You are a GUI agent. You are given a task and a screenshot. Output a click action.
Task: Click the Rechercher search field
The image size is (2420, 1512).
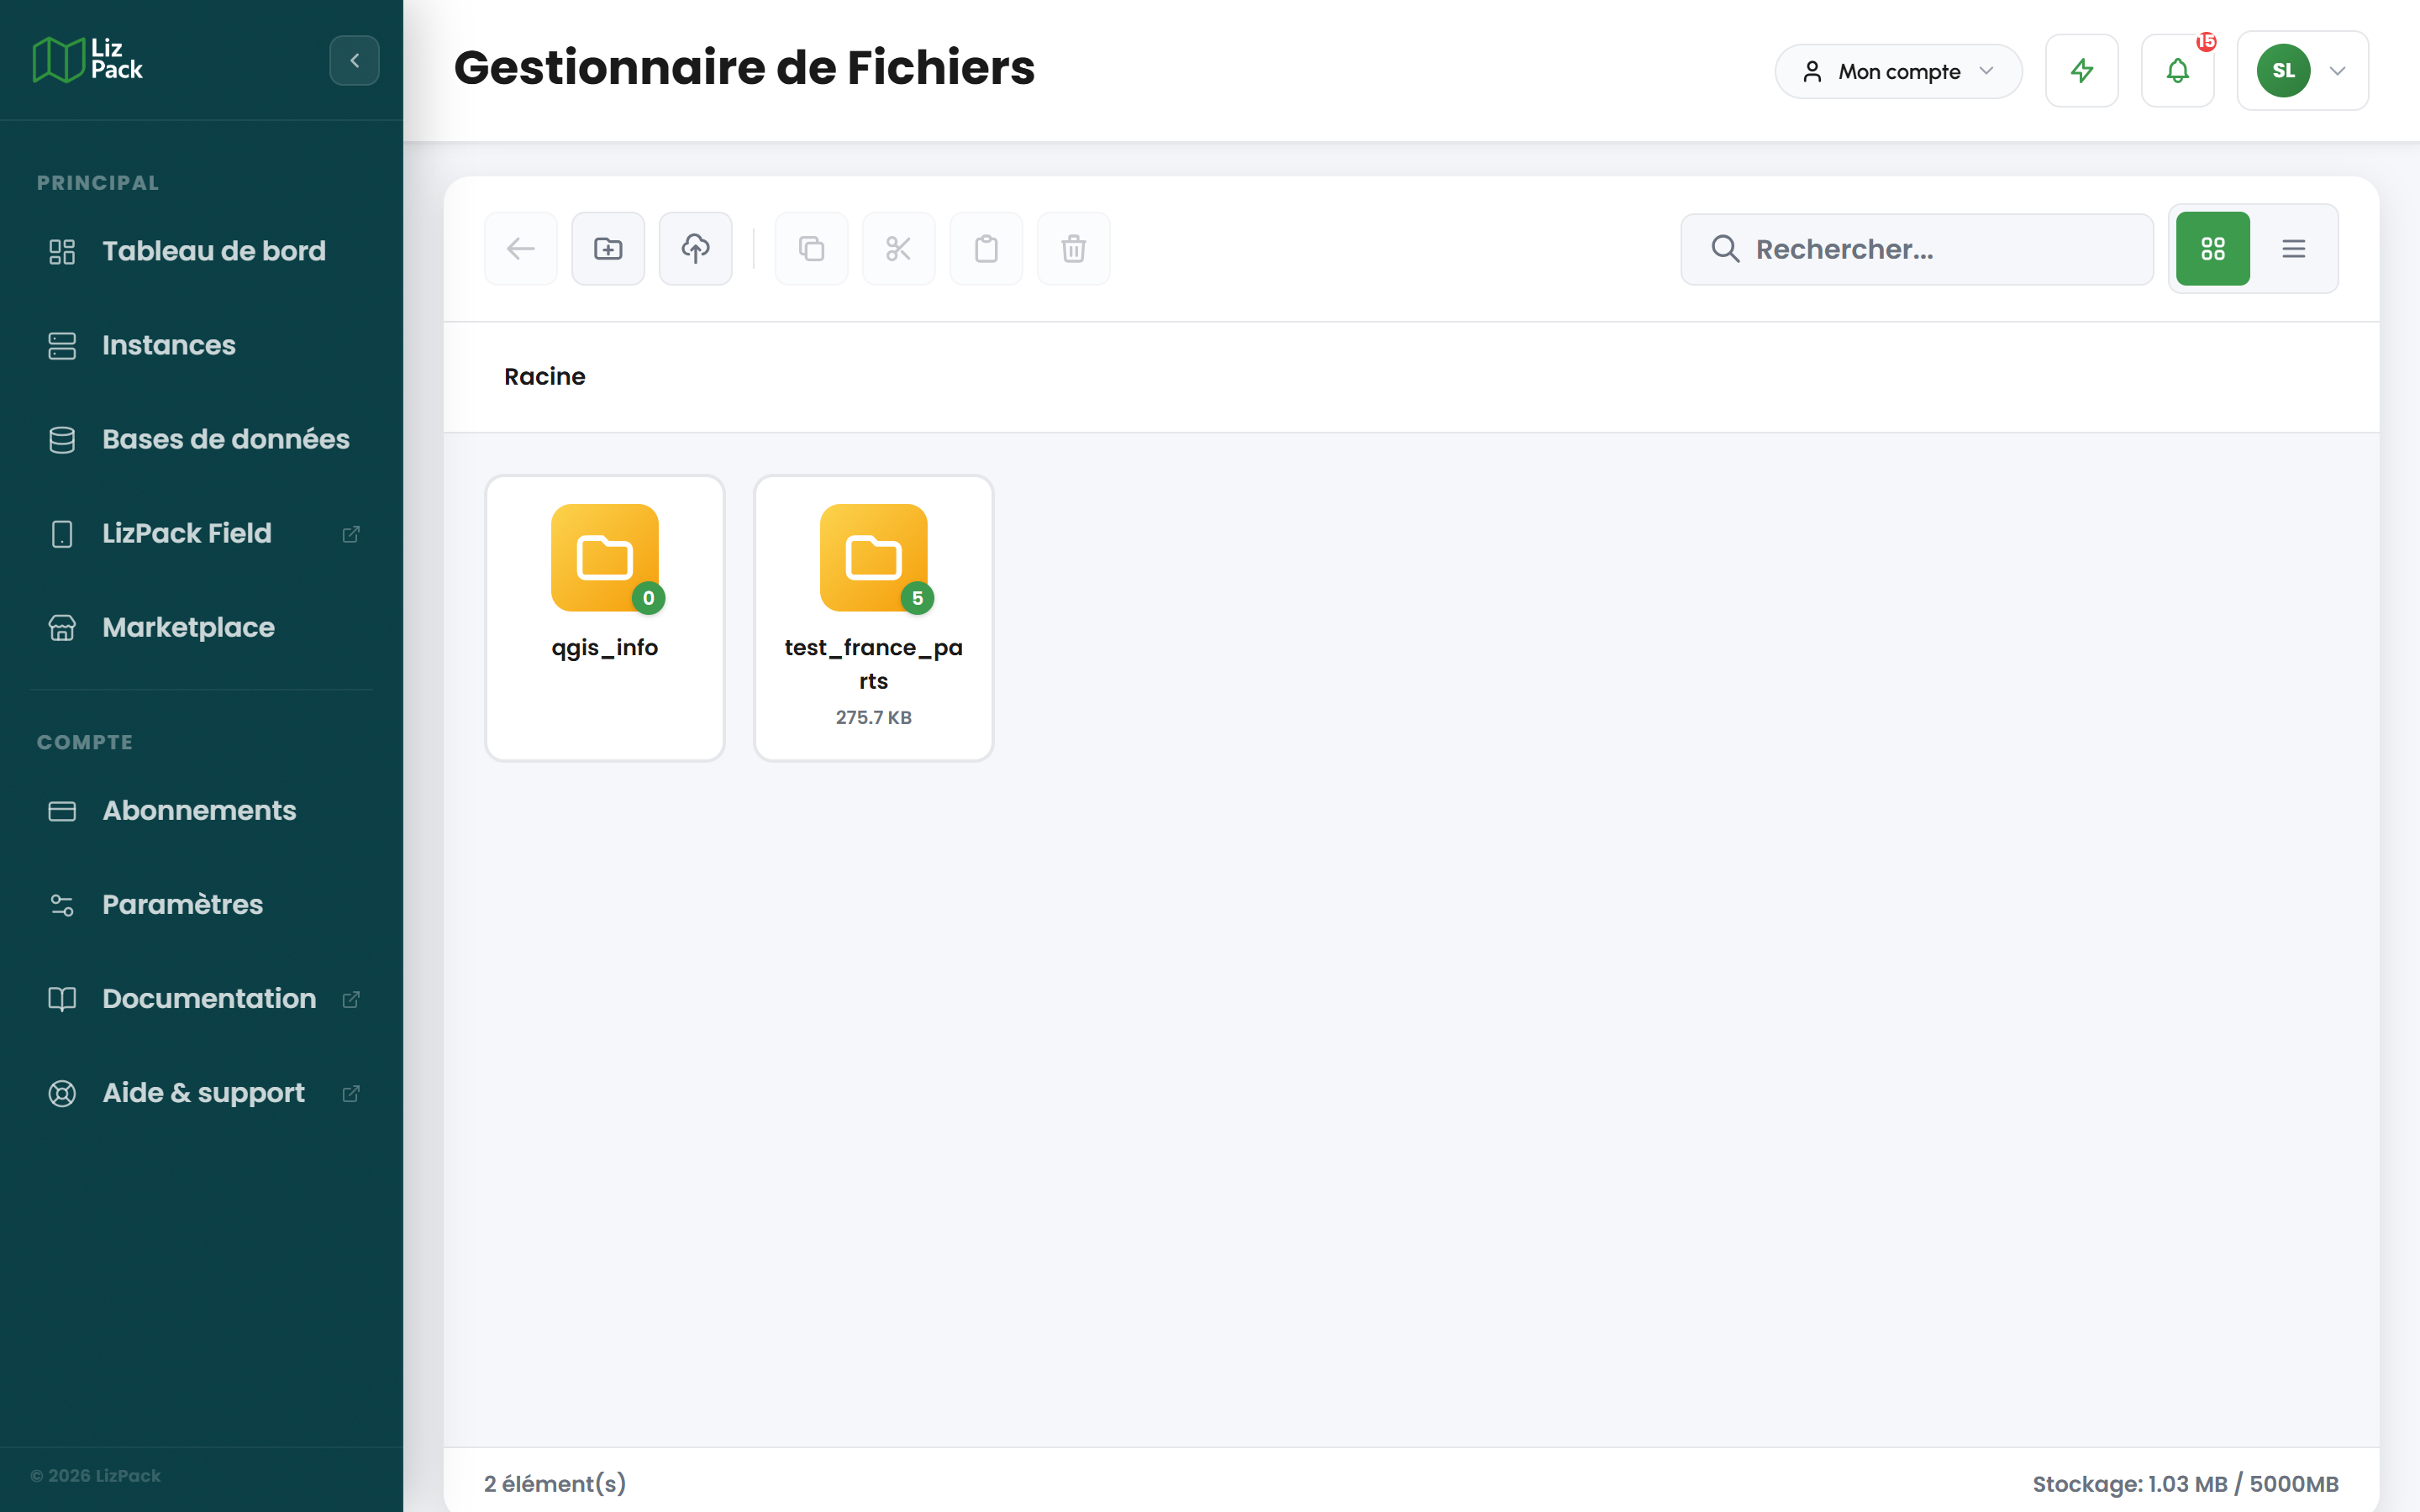[x=1917, y=249]
